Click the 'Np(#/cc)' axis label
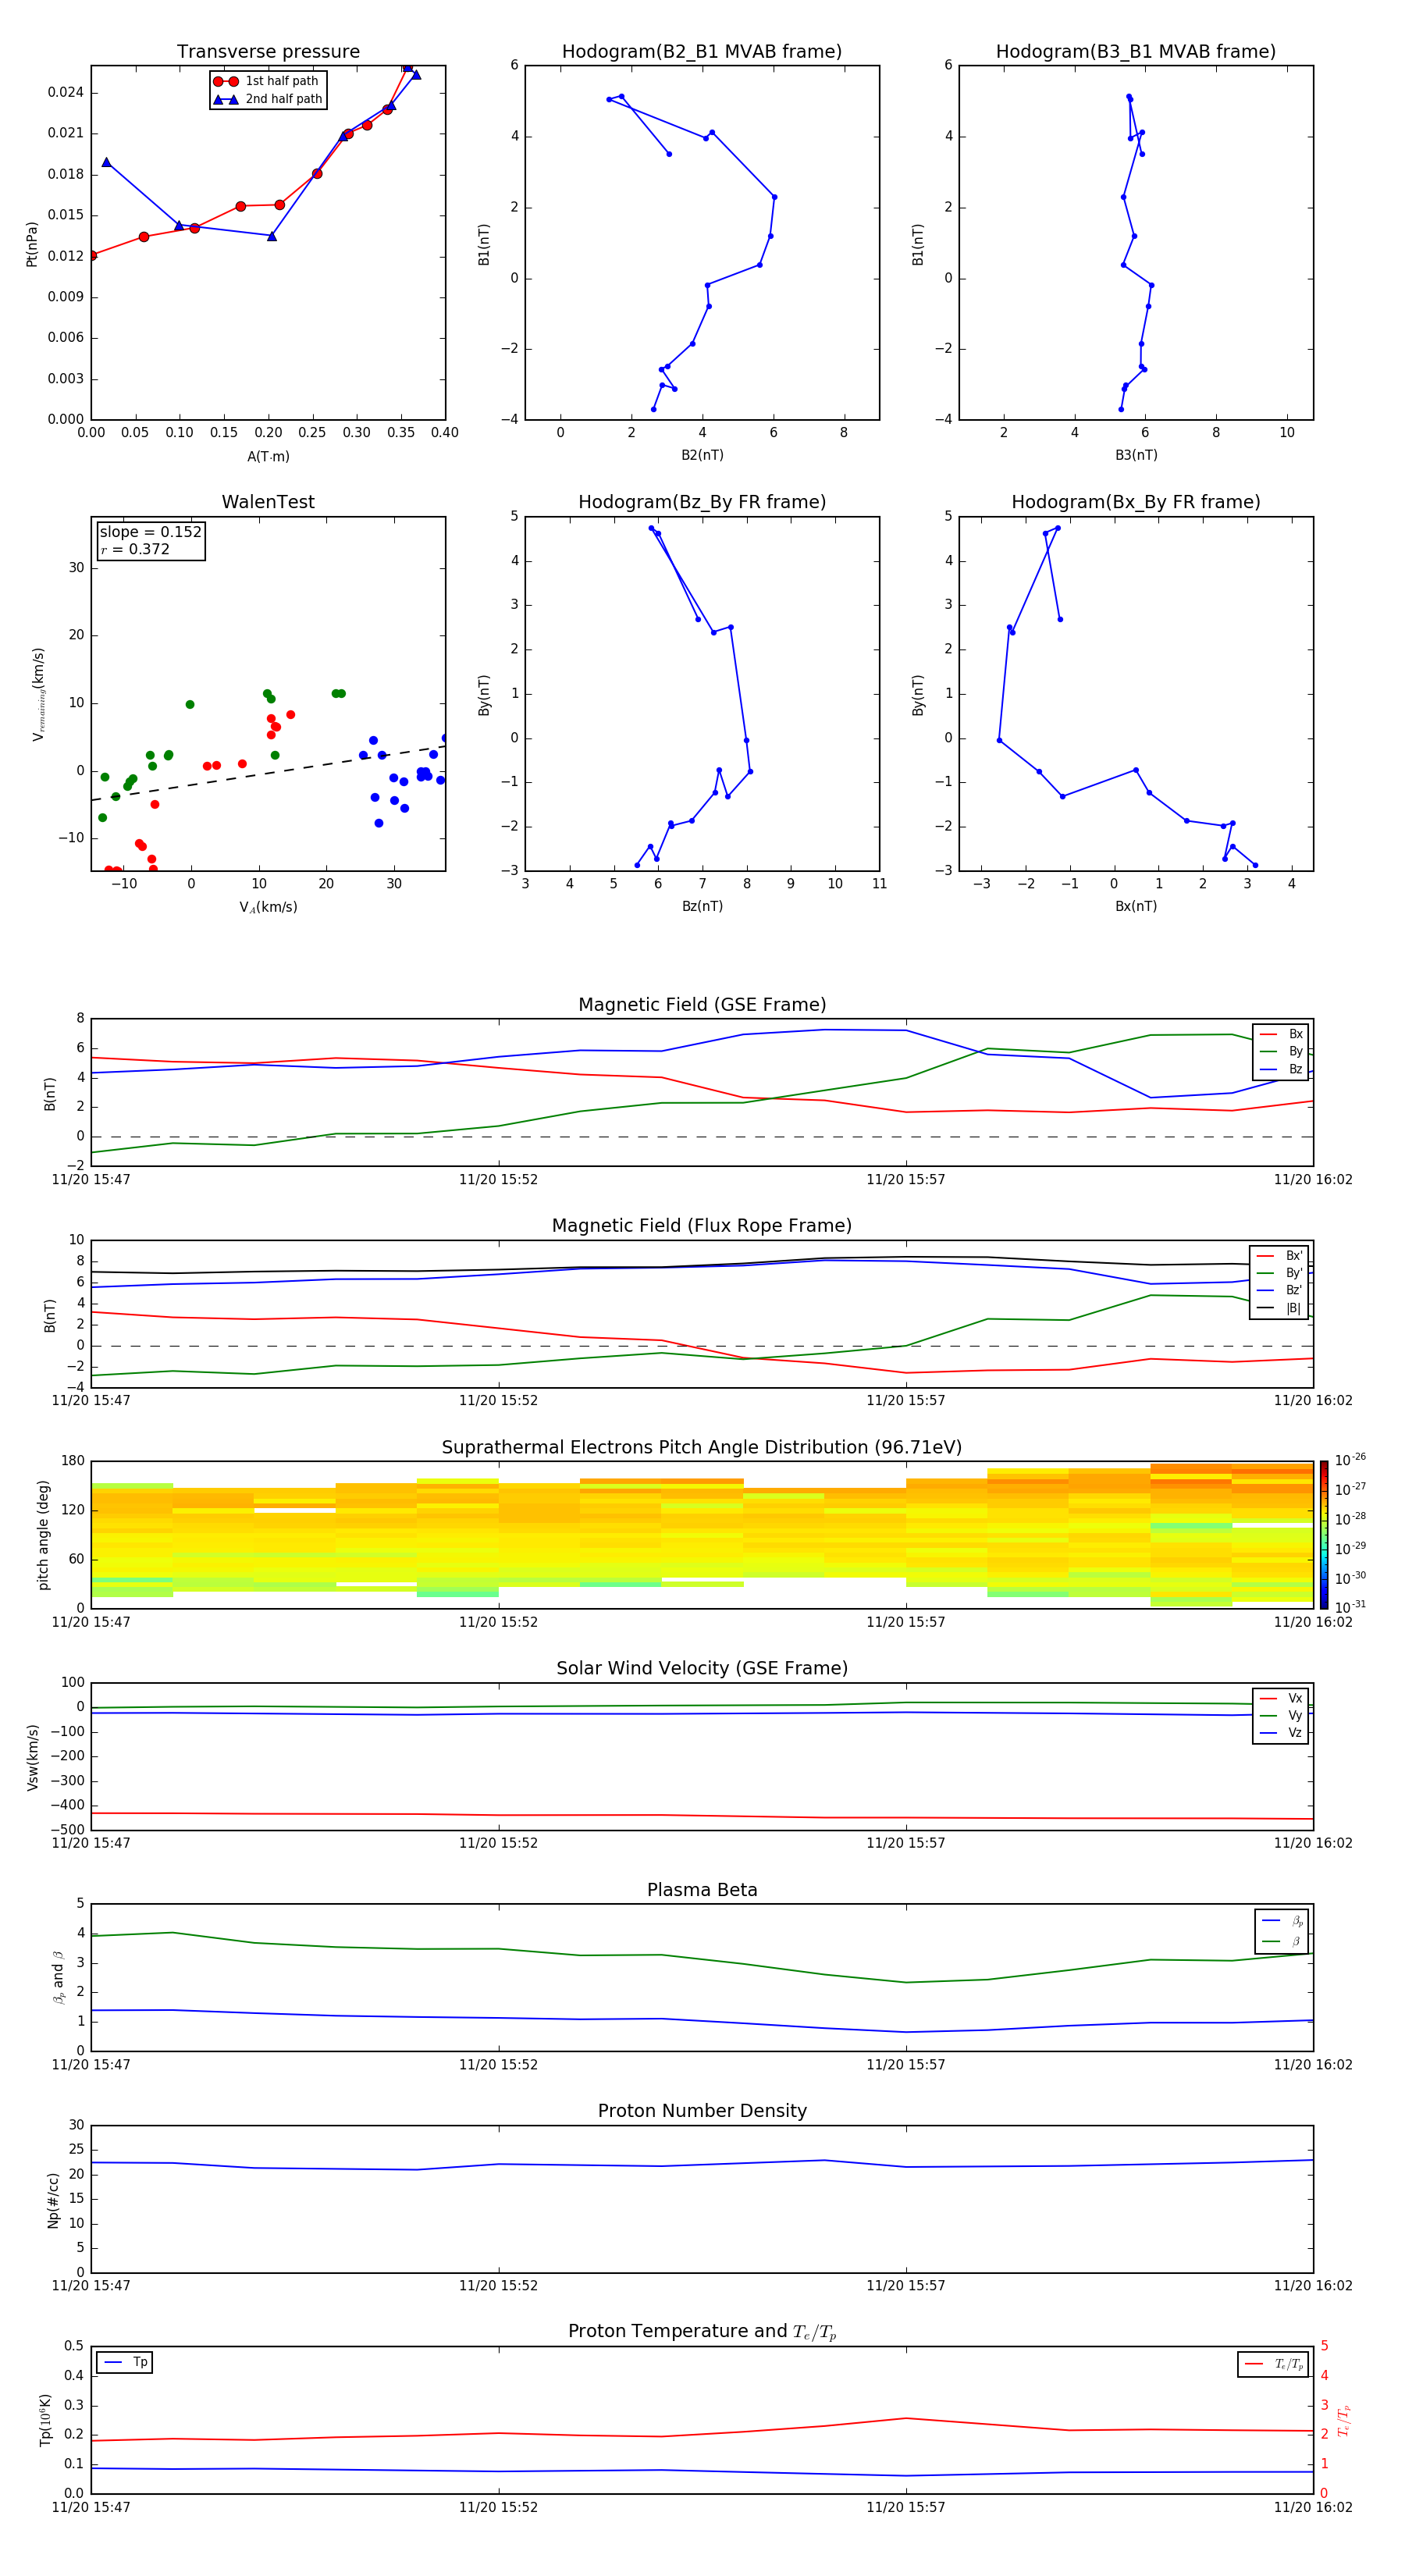The height and width of the screenshot is (2576, 1405). 53,2200
